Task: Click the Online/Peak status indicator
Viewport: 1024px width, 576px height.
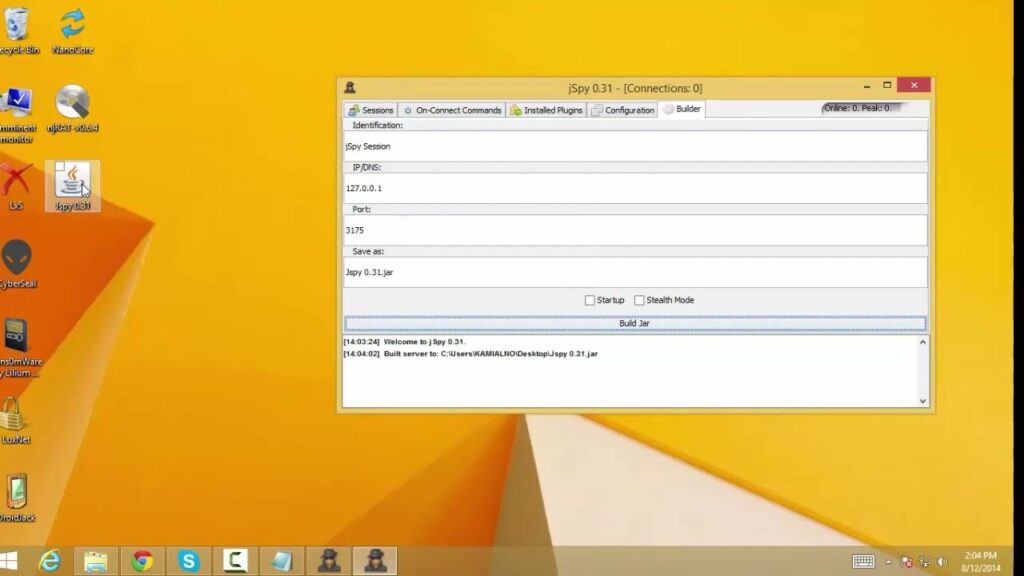Action: click(x=858, y=108)
